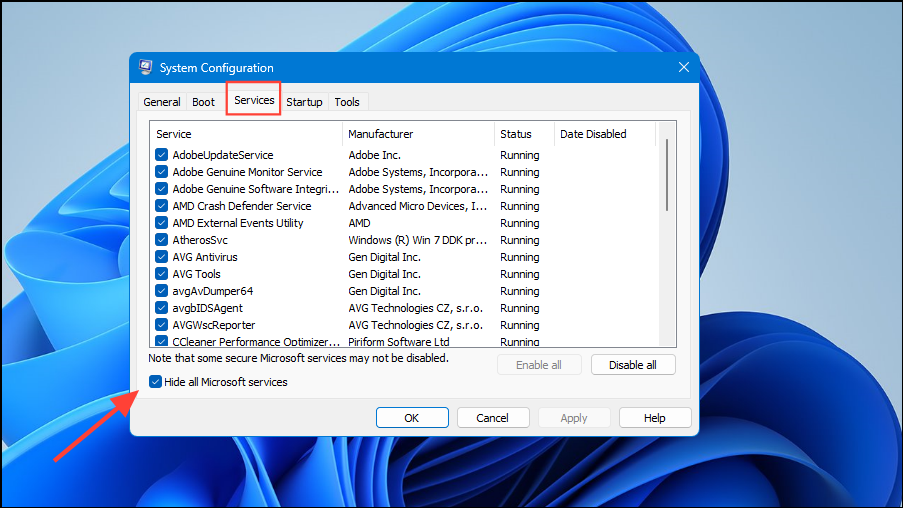
Task: Click the AMD manufacturer cell
Action: (x=359, y=223)
